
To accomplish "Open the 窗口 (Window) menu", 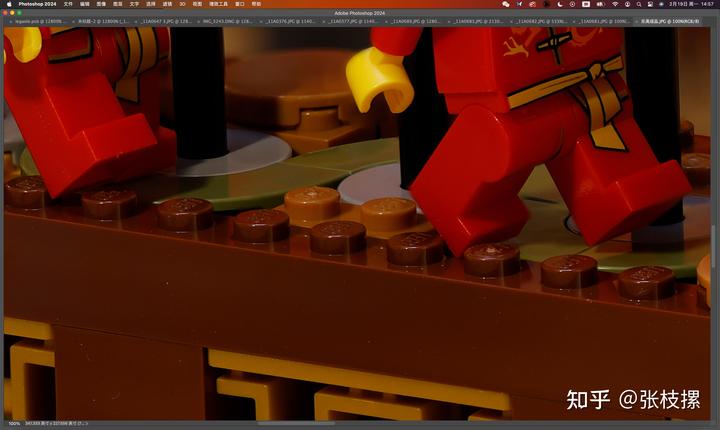I will click(x=240, y=4).
